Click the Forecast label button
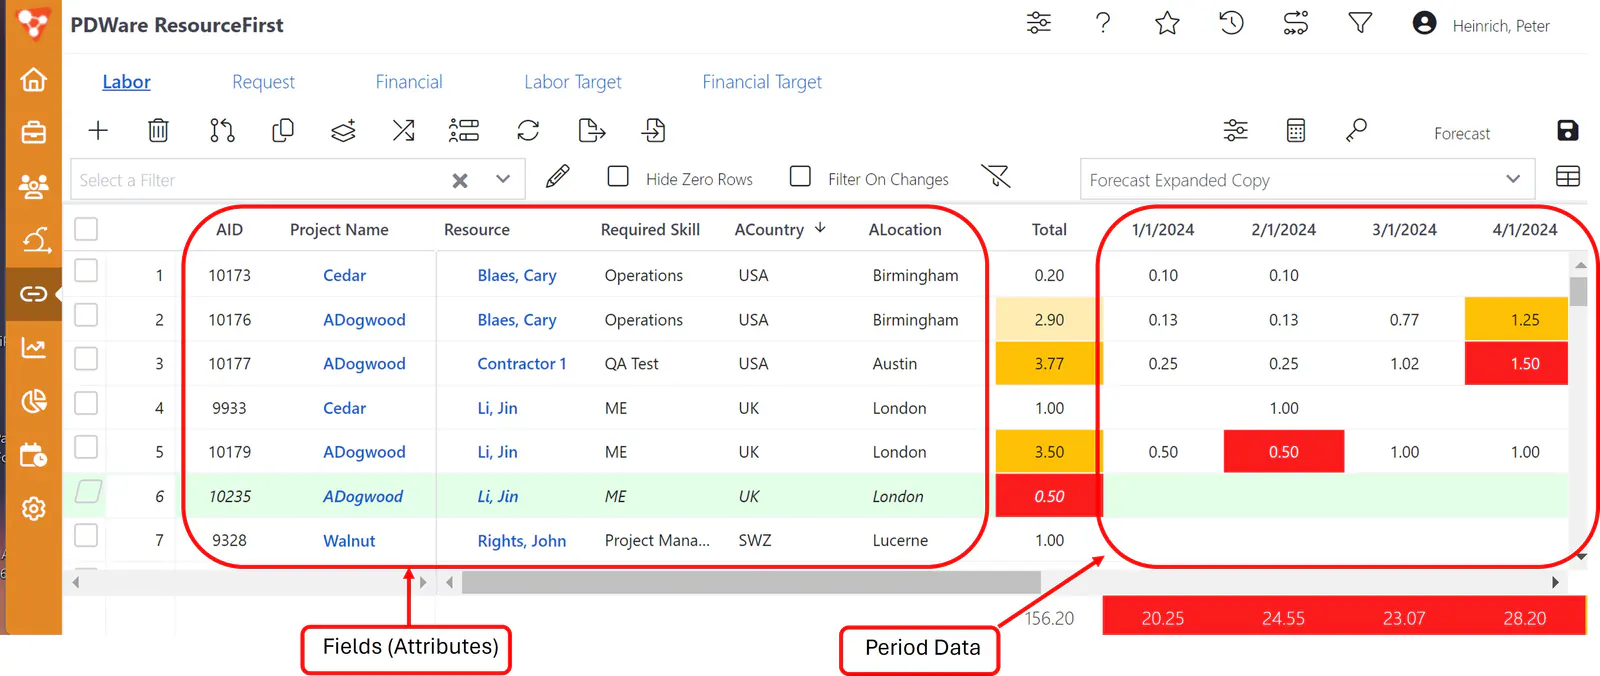This screenshot has width=1600, height=676. 1461,133
